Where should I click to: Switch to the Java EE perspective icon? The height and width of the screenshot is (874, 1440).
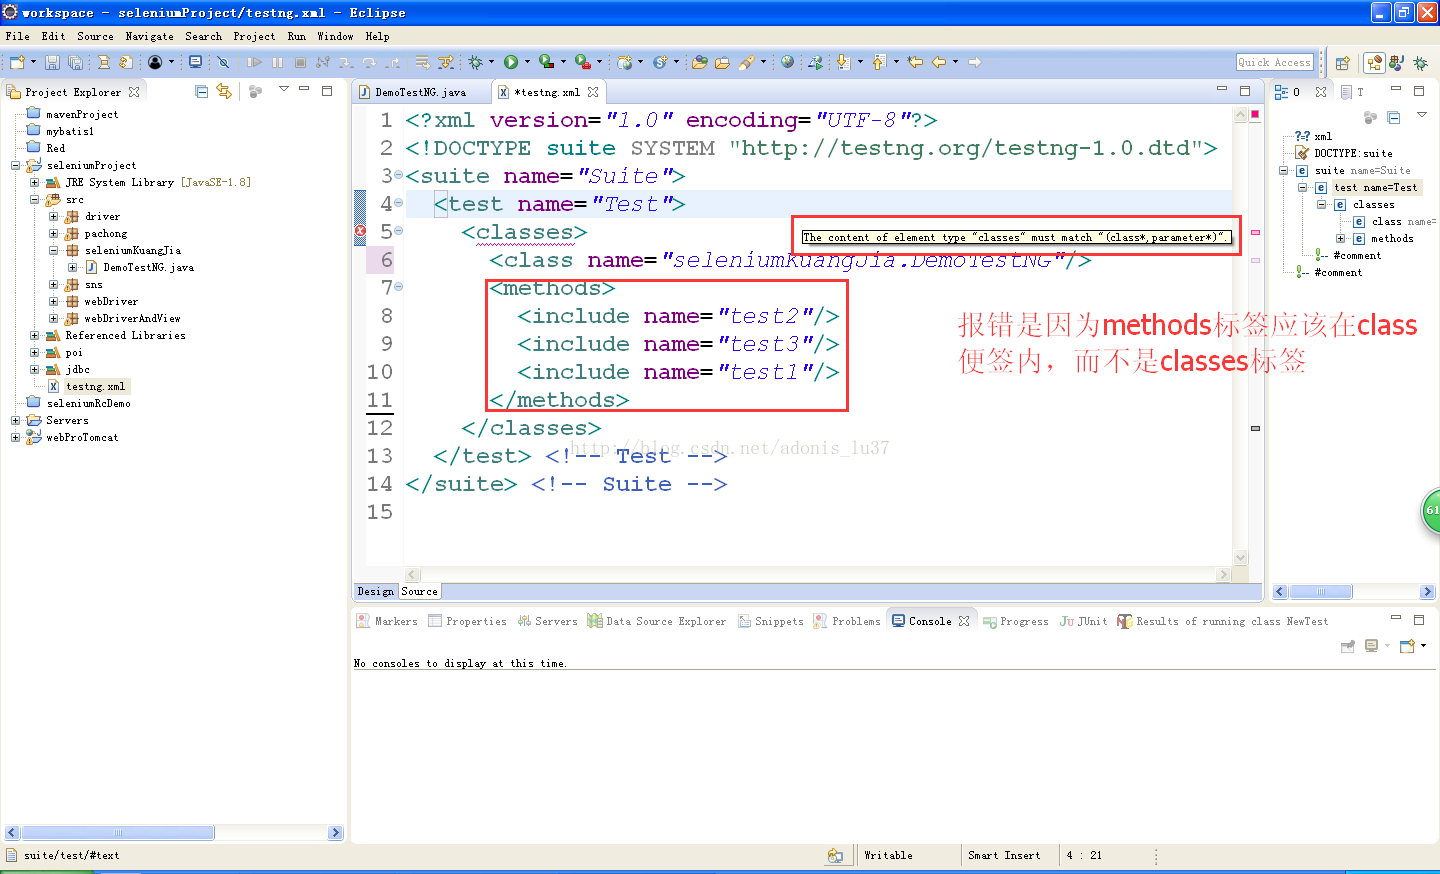point(1375,63)
